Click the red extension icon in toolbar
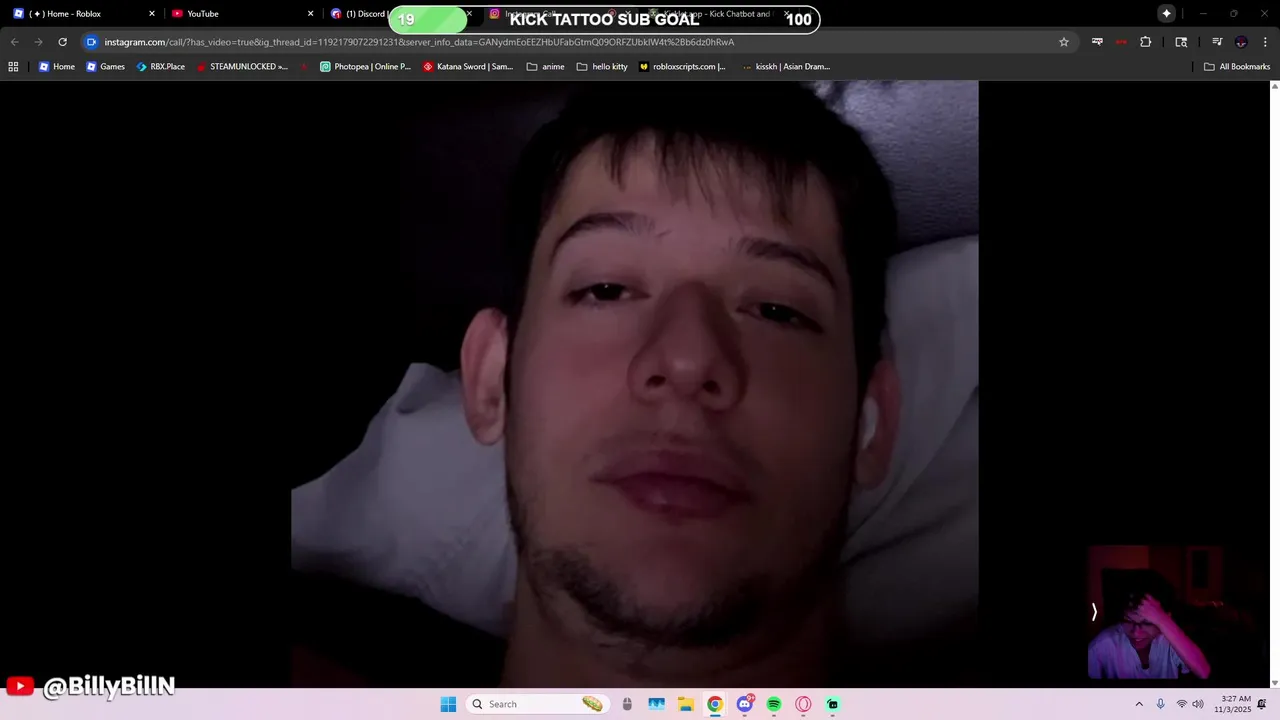 coord(1121,42)
